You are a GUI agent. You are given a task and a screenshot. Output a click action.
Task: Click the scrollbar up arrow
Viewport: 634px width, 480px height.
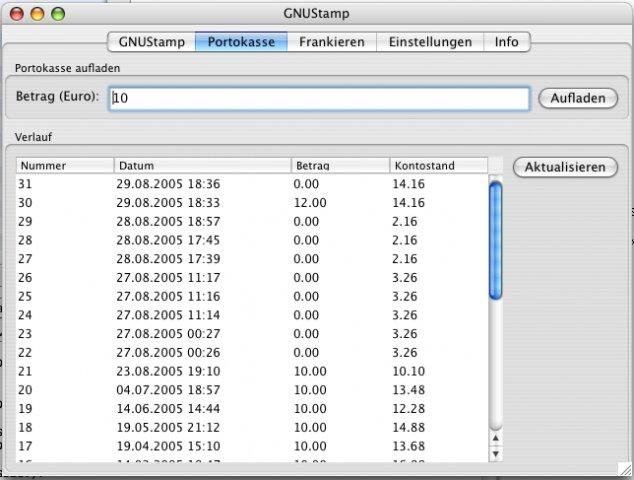(x=496, y=438)
